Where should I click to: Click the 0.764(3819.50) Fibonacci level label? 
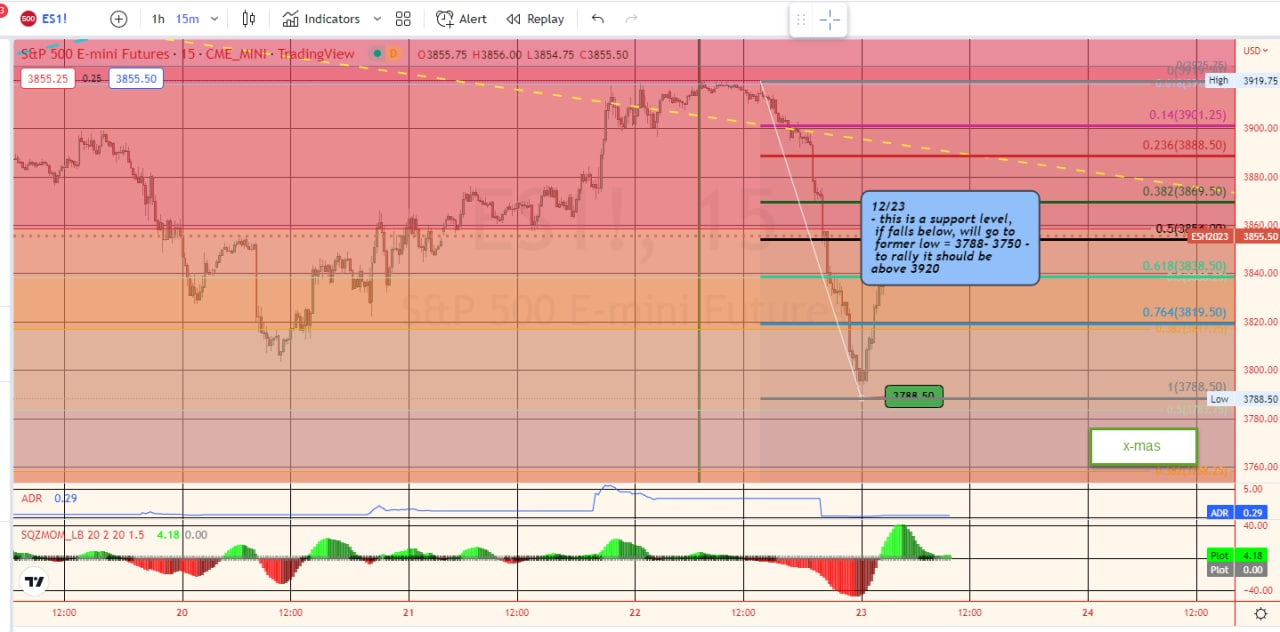[x=1184, y=312]
